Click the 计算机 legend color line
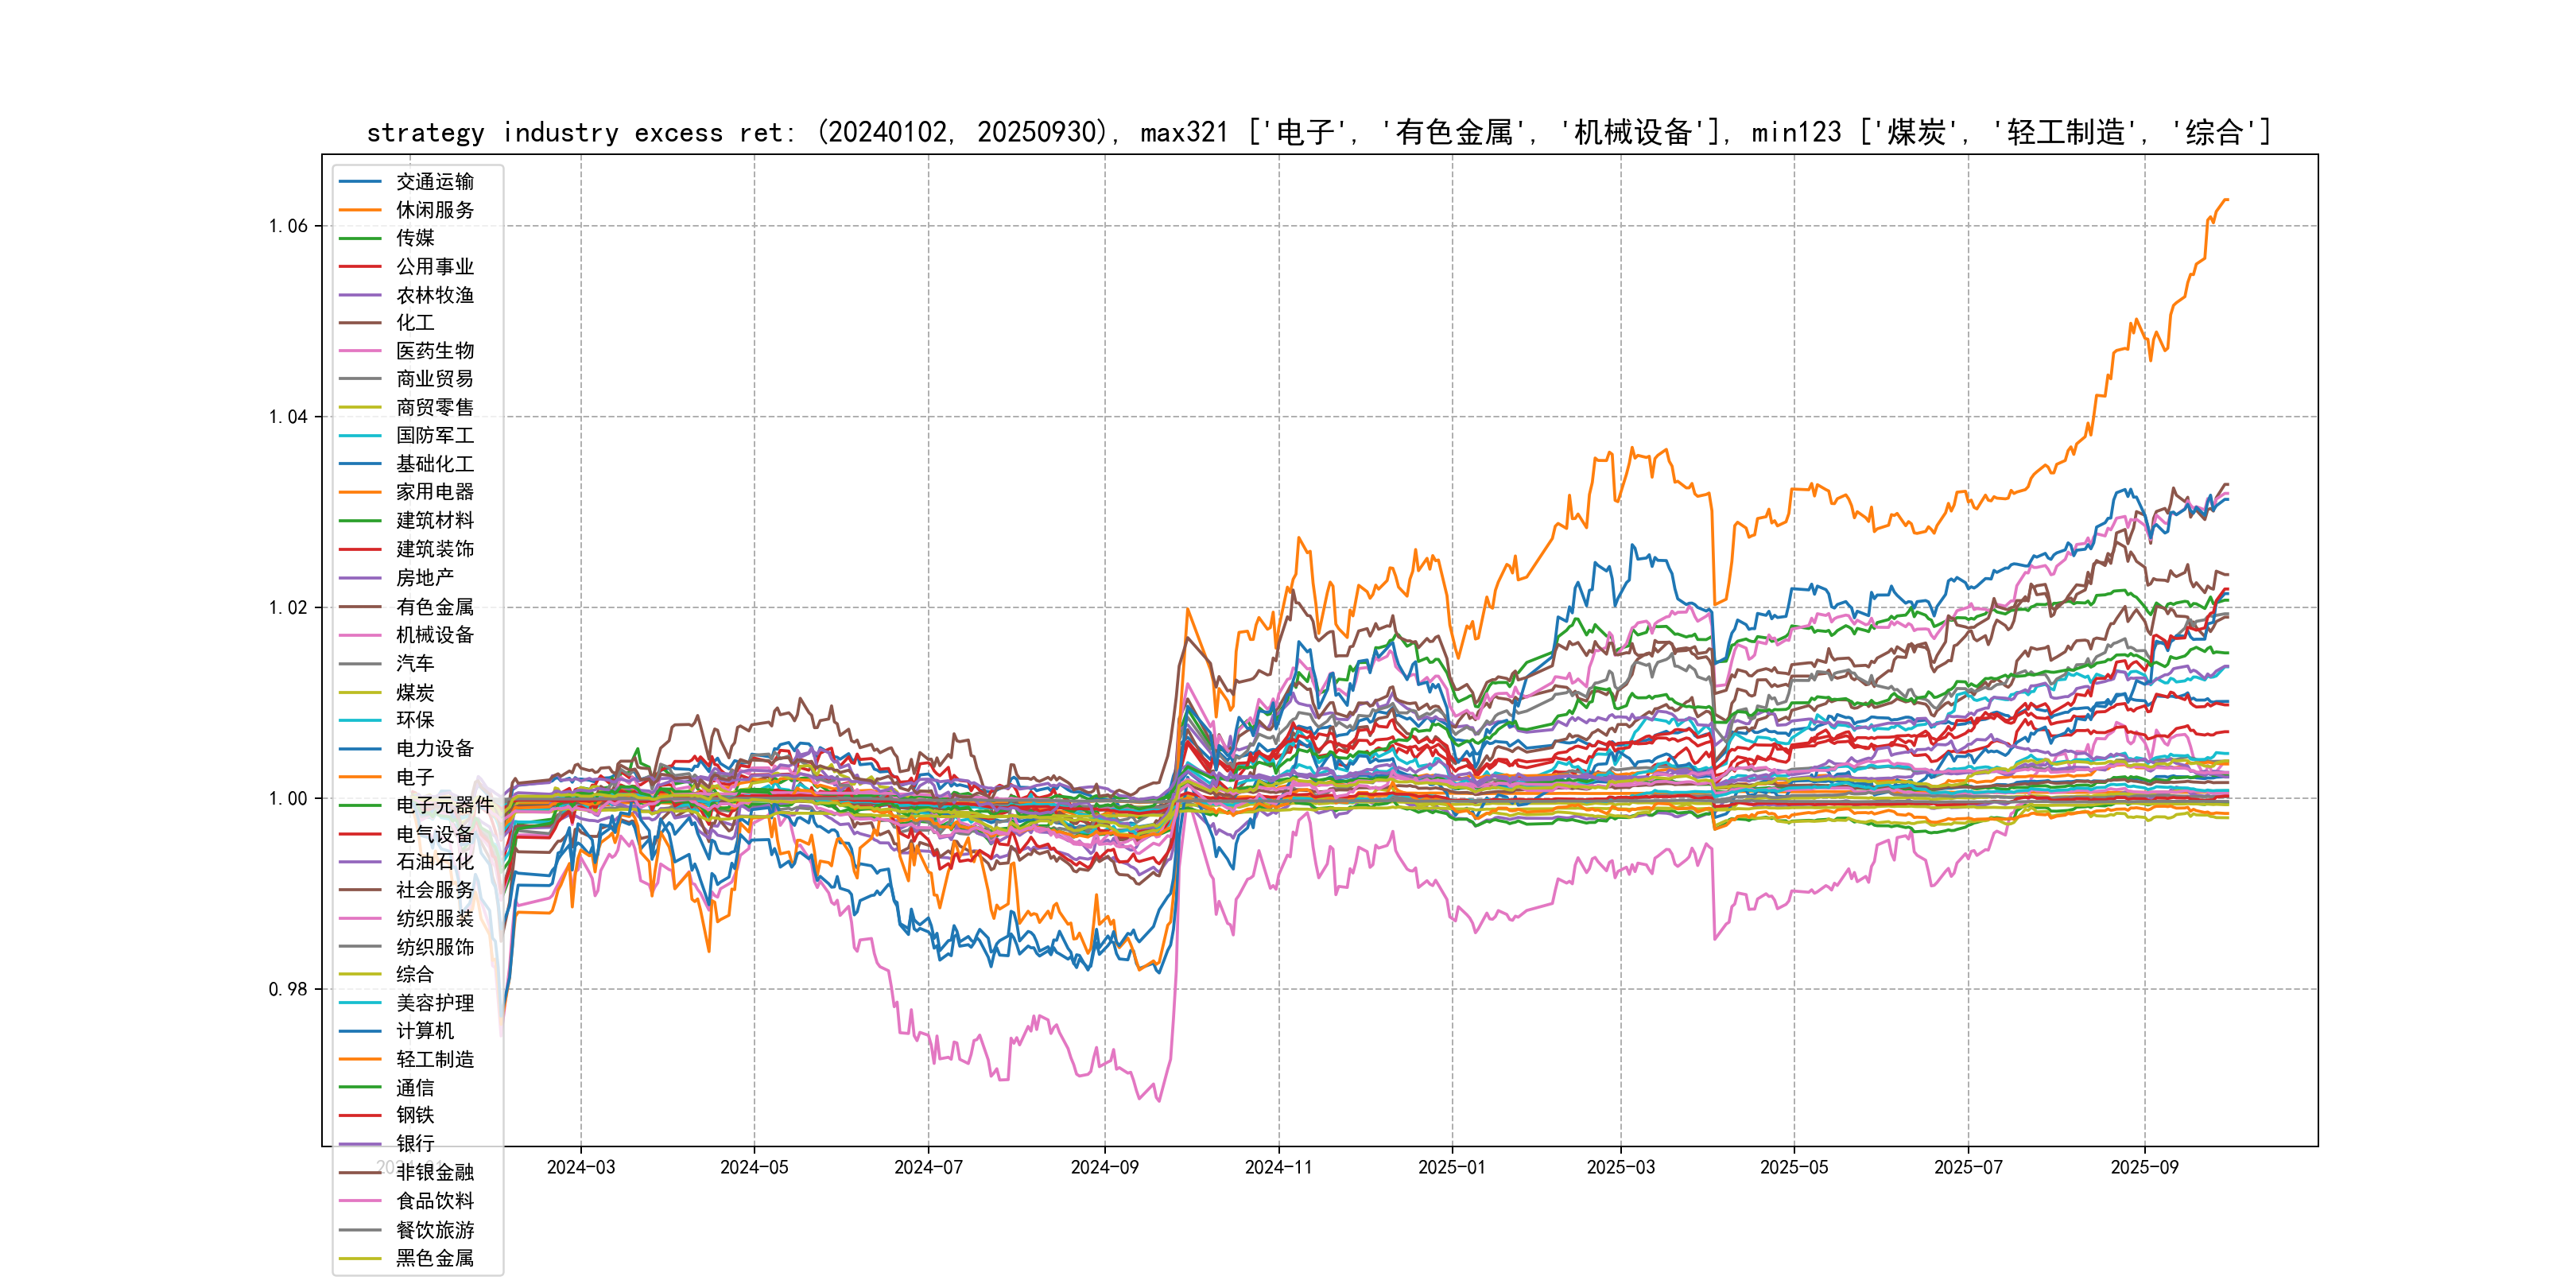 pyautogui.click(x=360, y=1031)
